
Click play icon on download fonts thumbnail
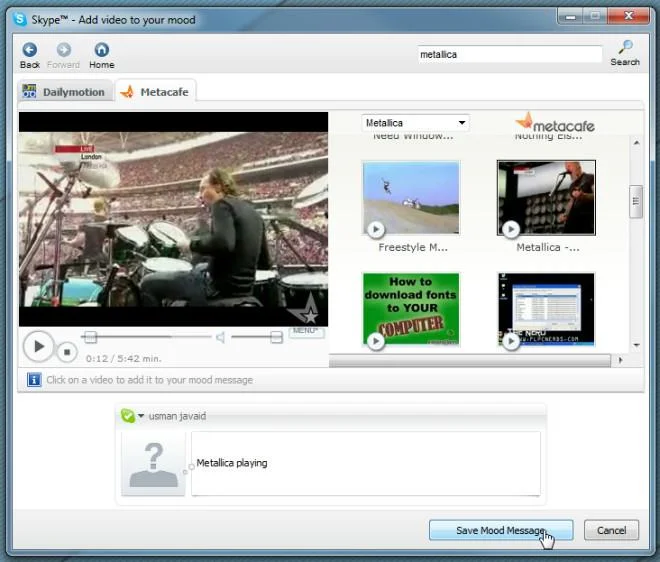(376, 341)
